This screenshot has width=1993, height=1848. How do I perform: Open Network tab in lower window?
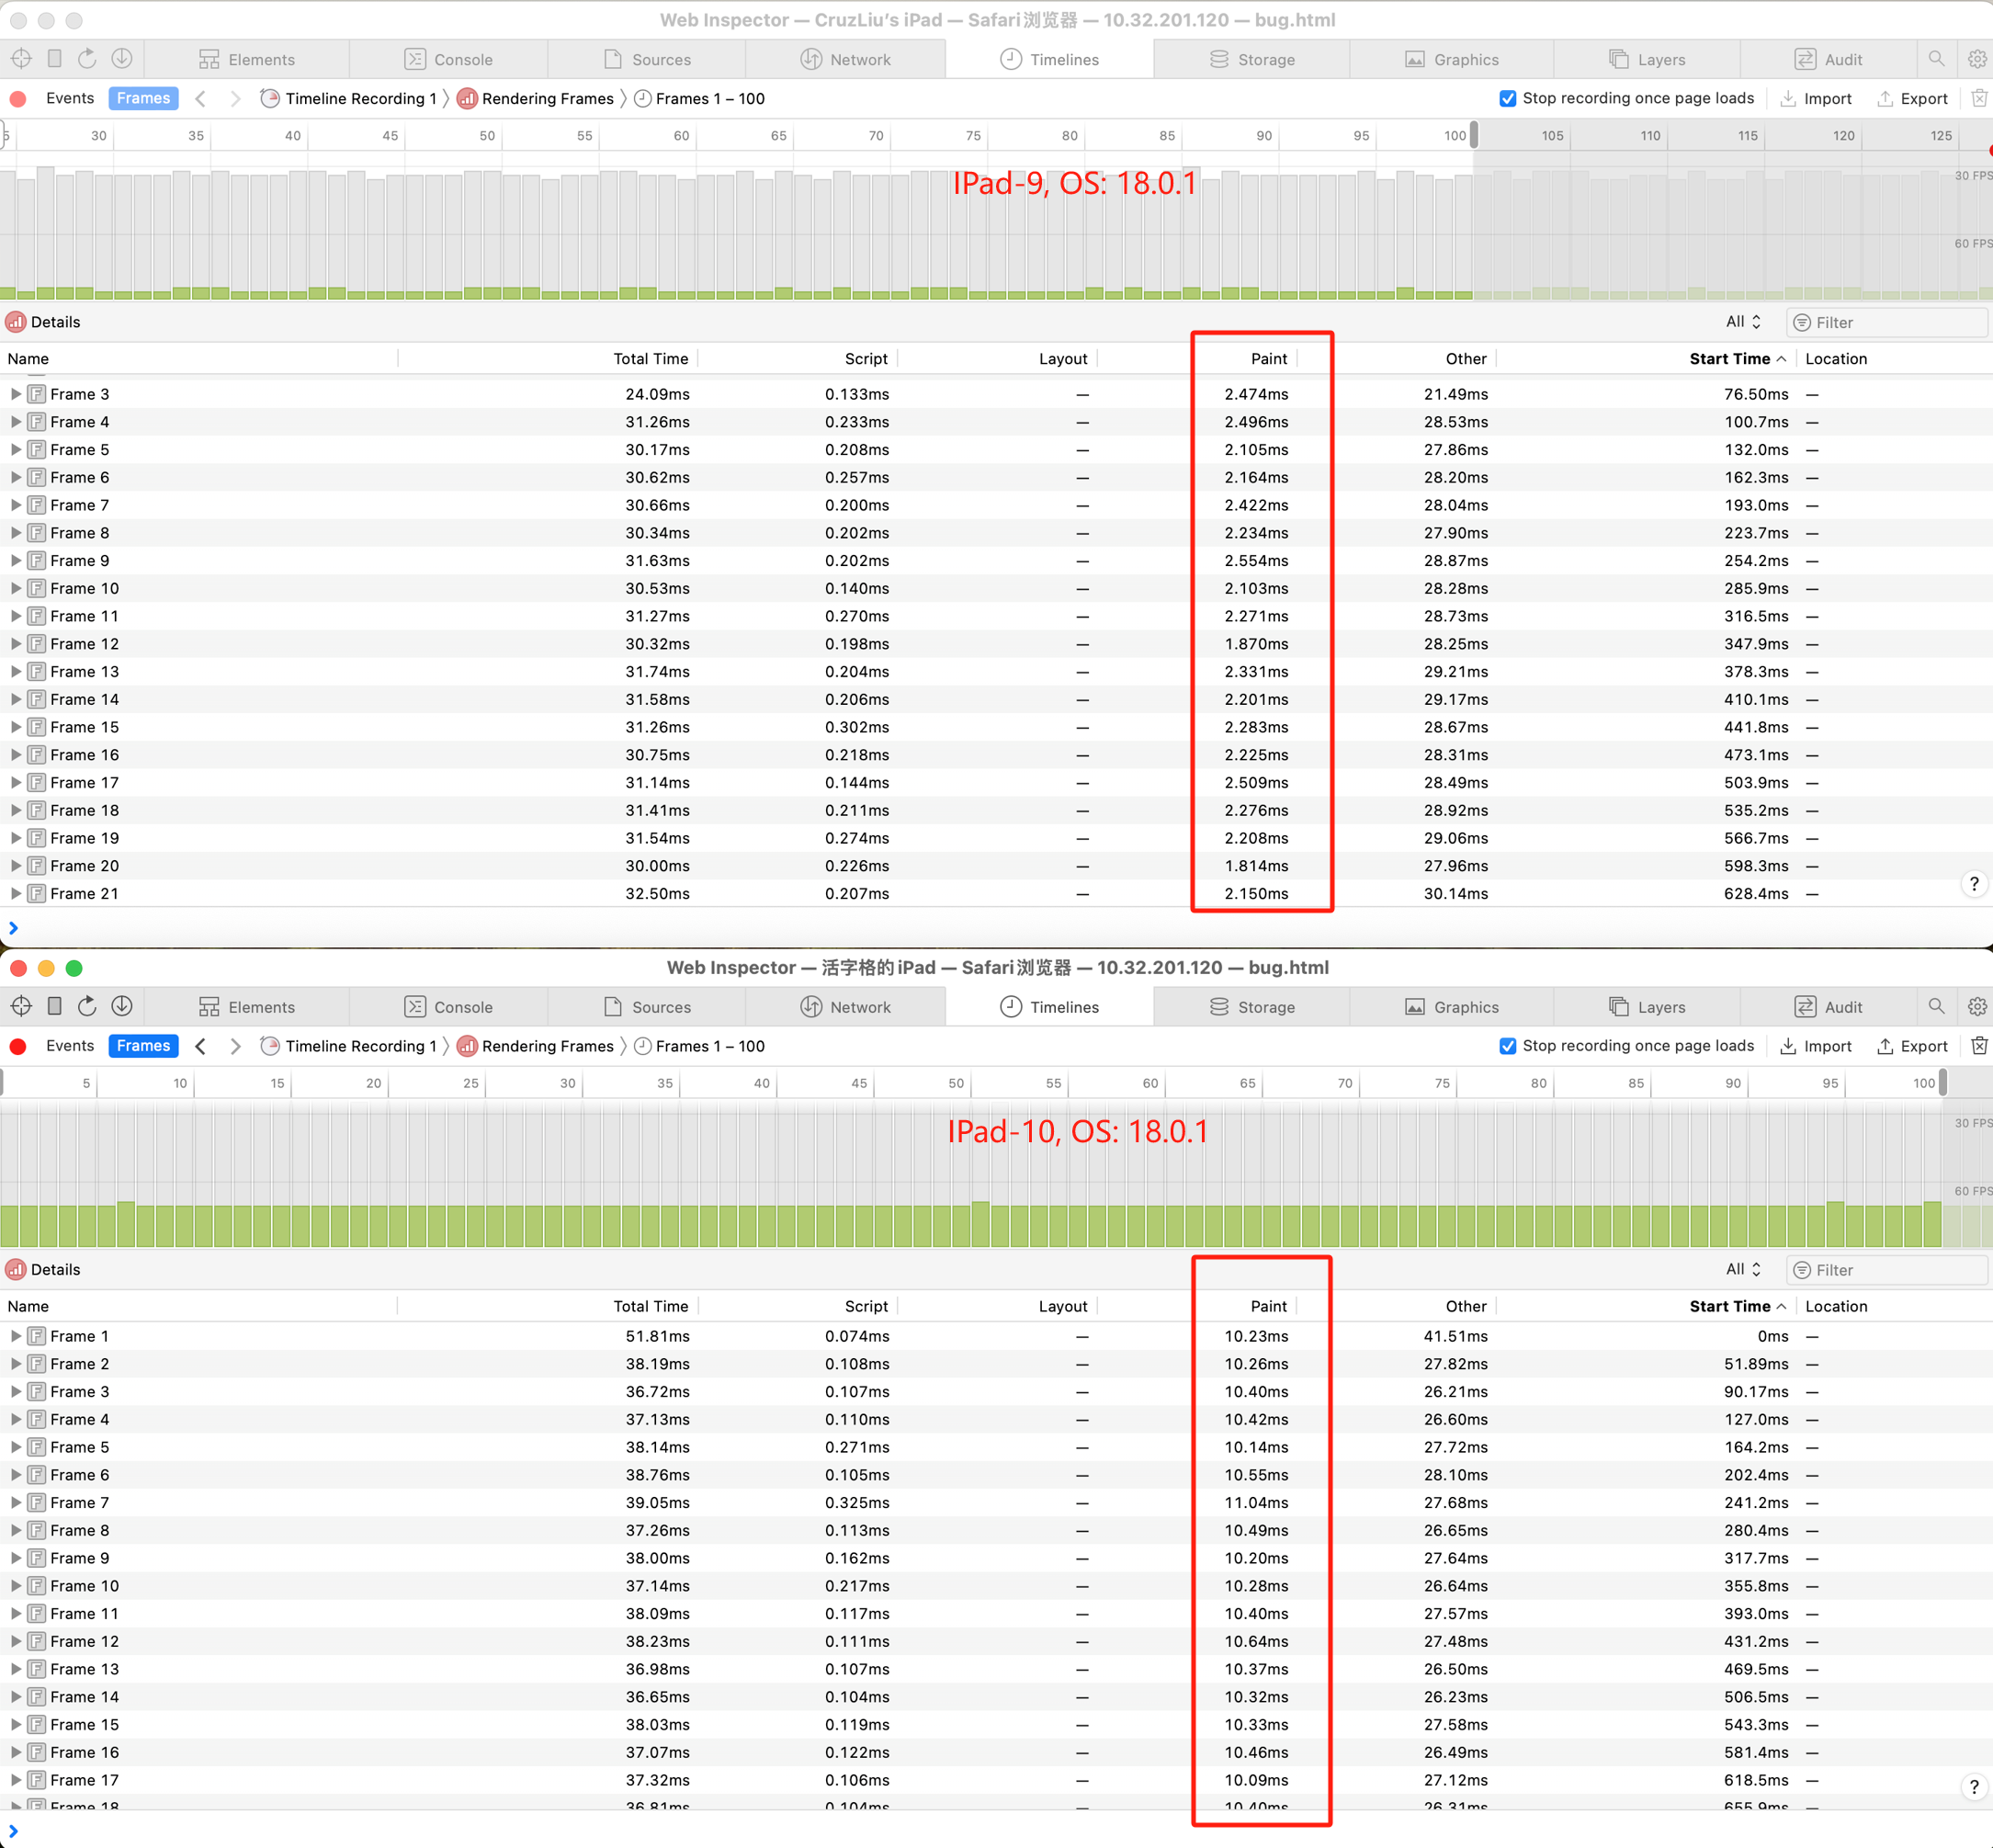pyautogui.click(x=846, y=1007)
